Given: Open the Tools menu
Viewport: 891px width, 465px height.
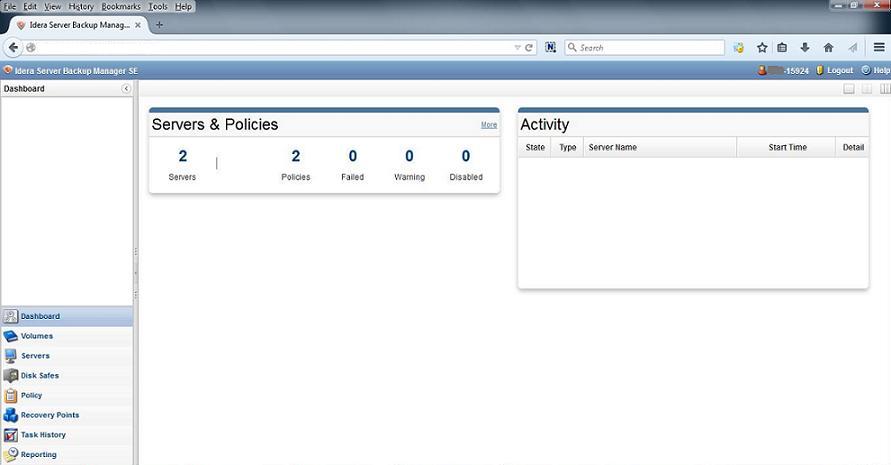Looking at the screenshot, I should click(158, 7).
